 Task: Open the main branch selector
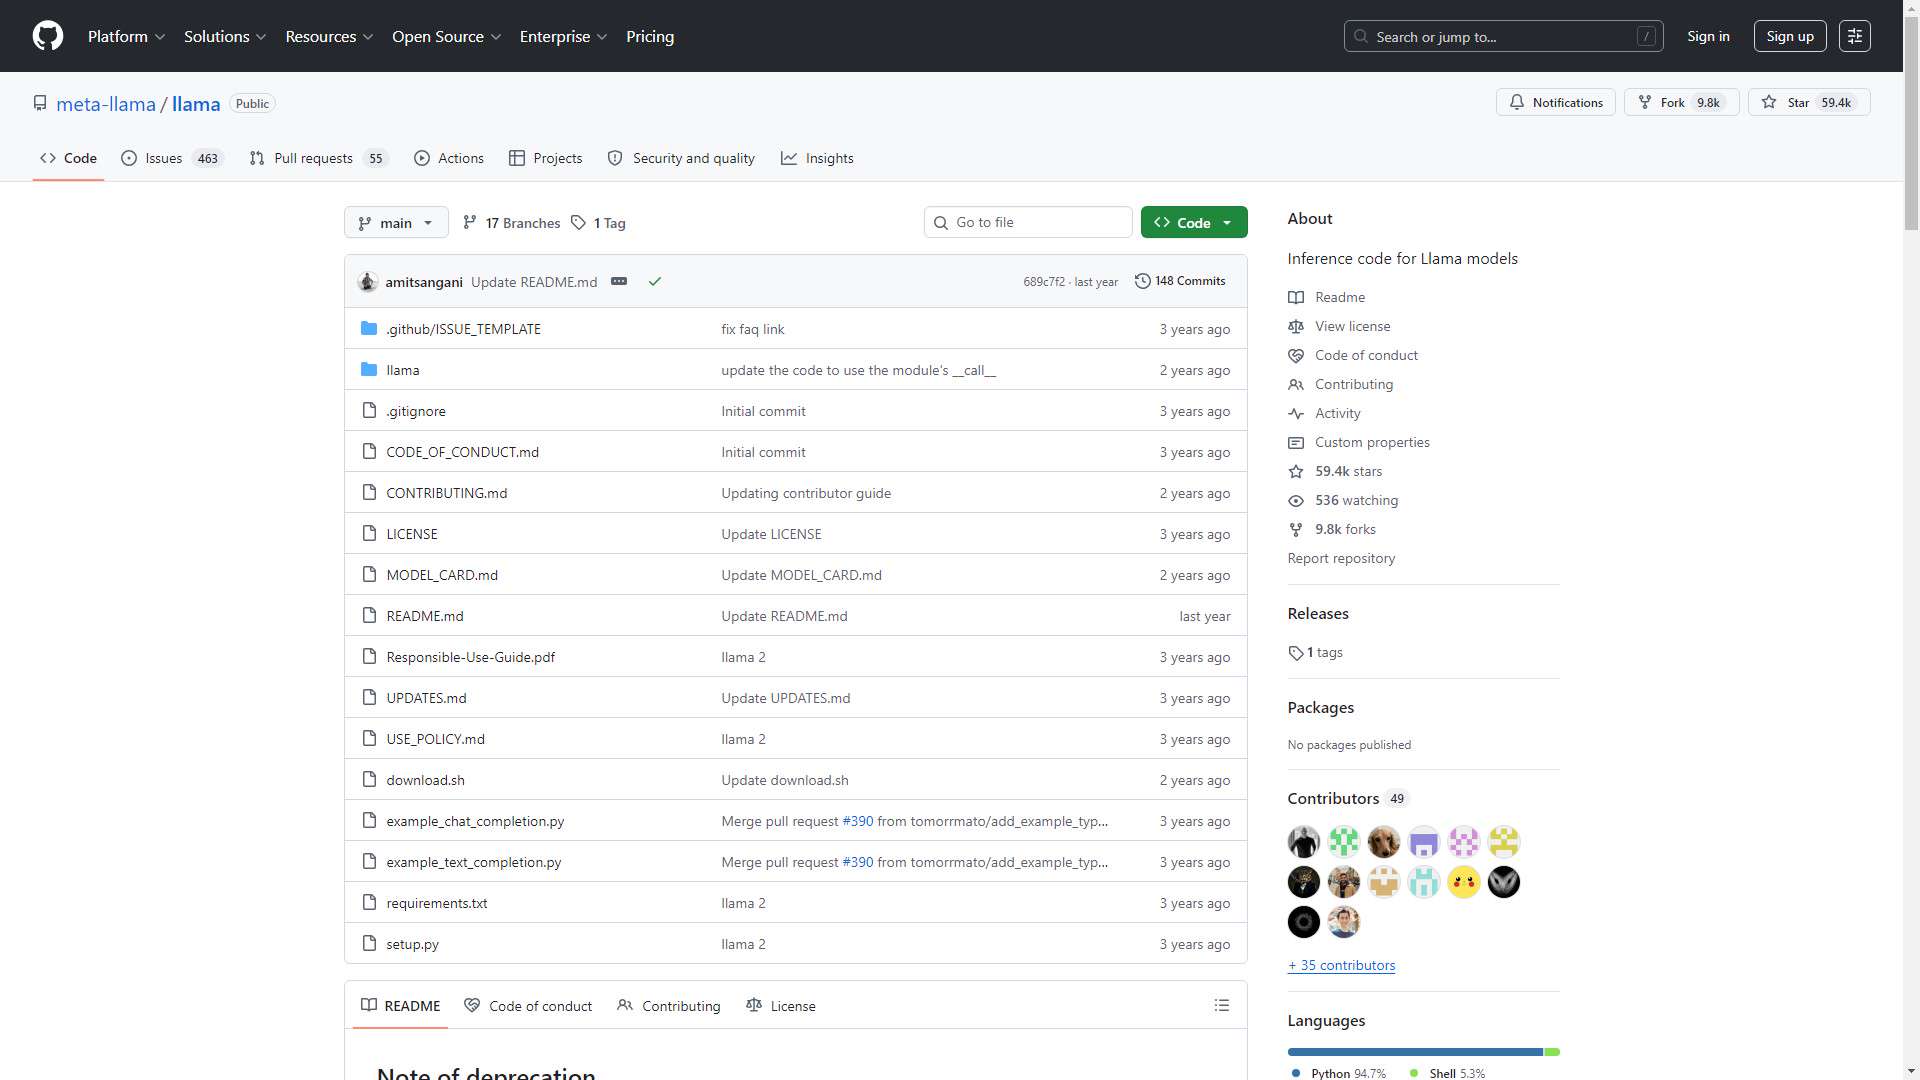[396, 223]
